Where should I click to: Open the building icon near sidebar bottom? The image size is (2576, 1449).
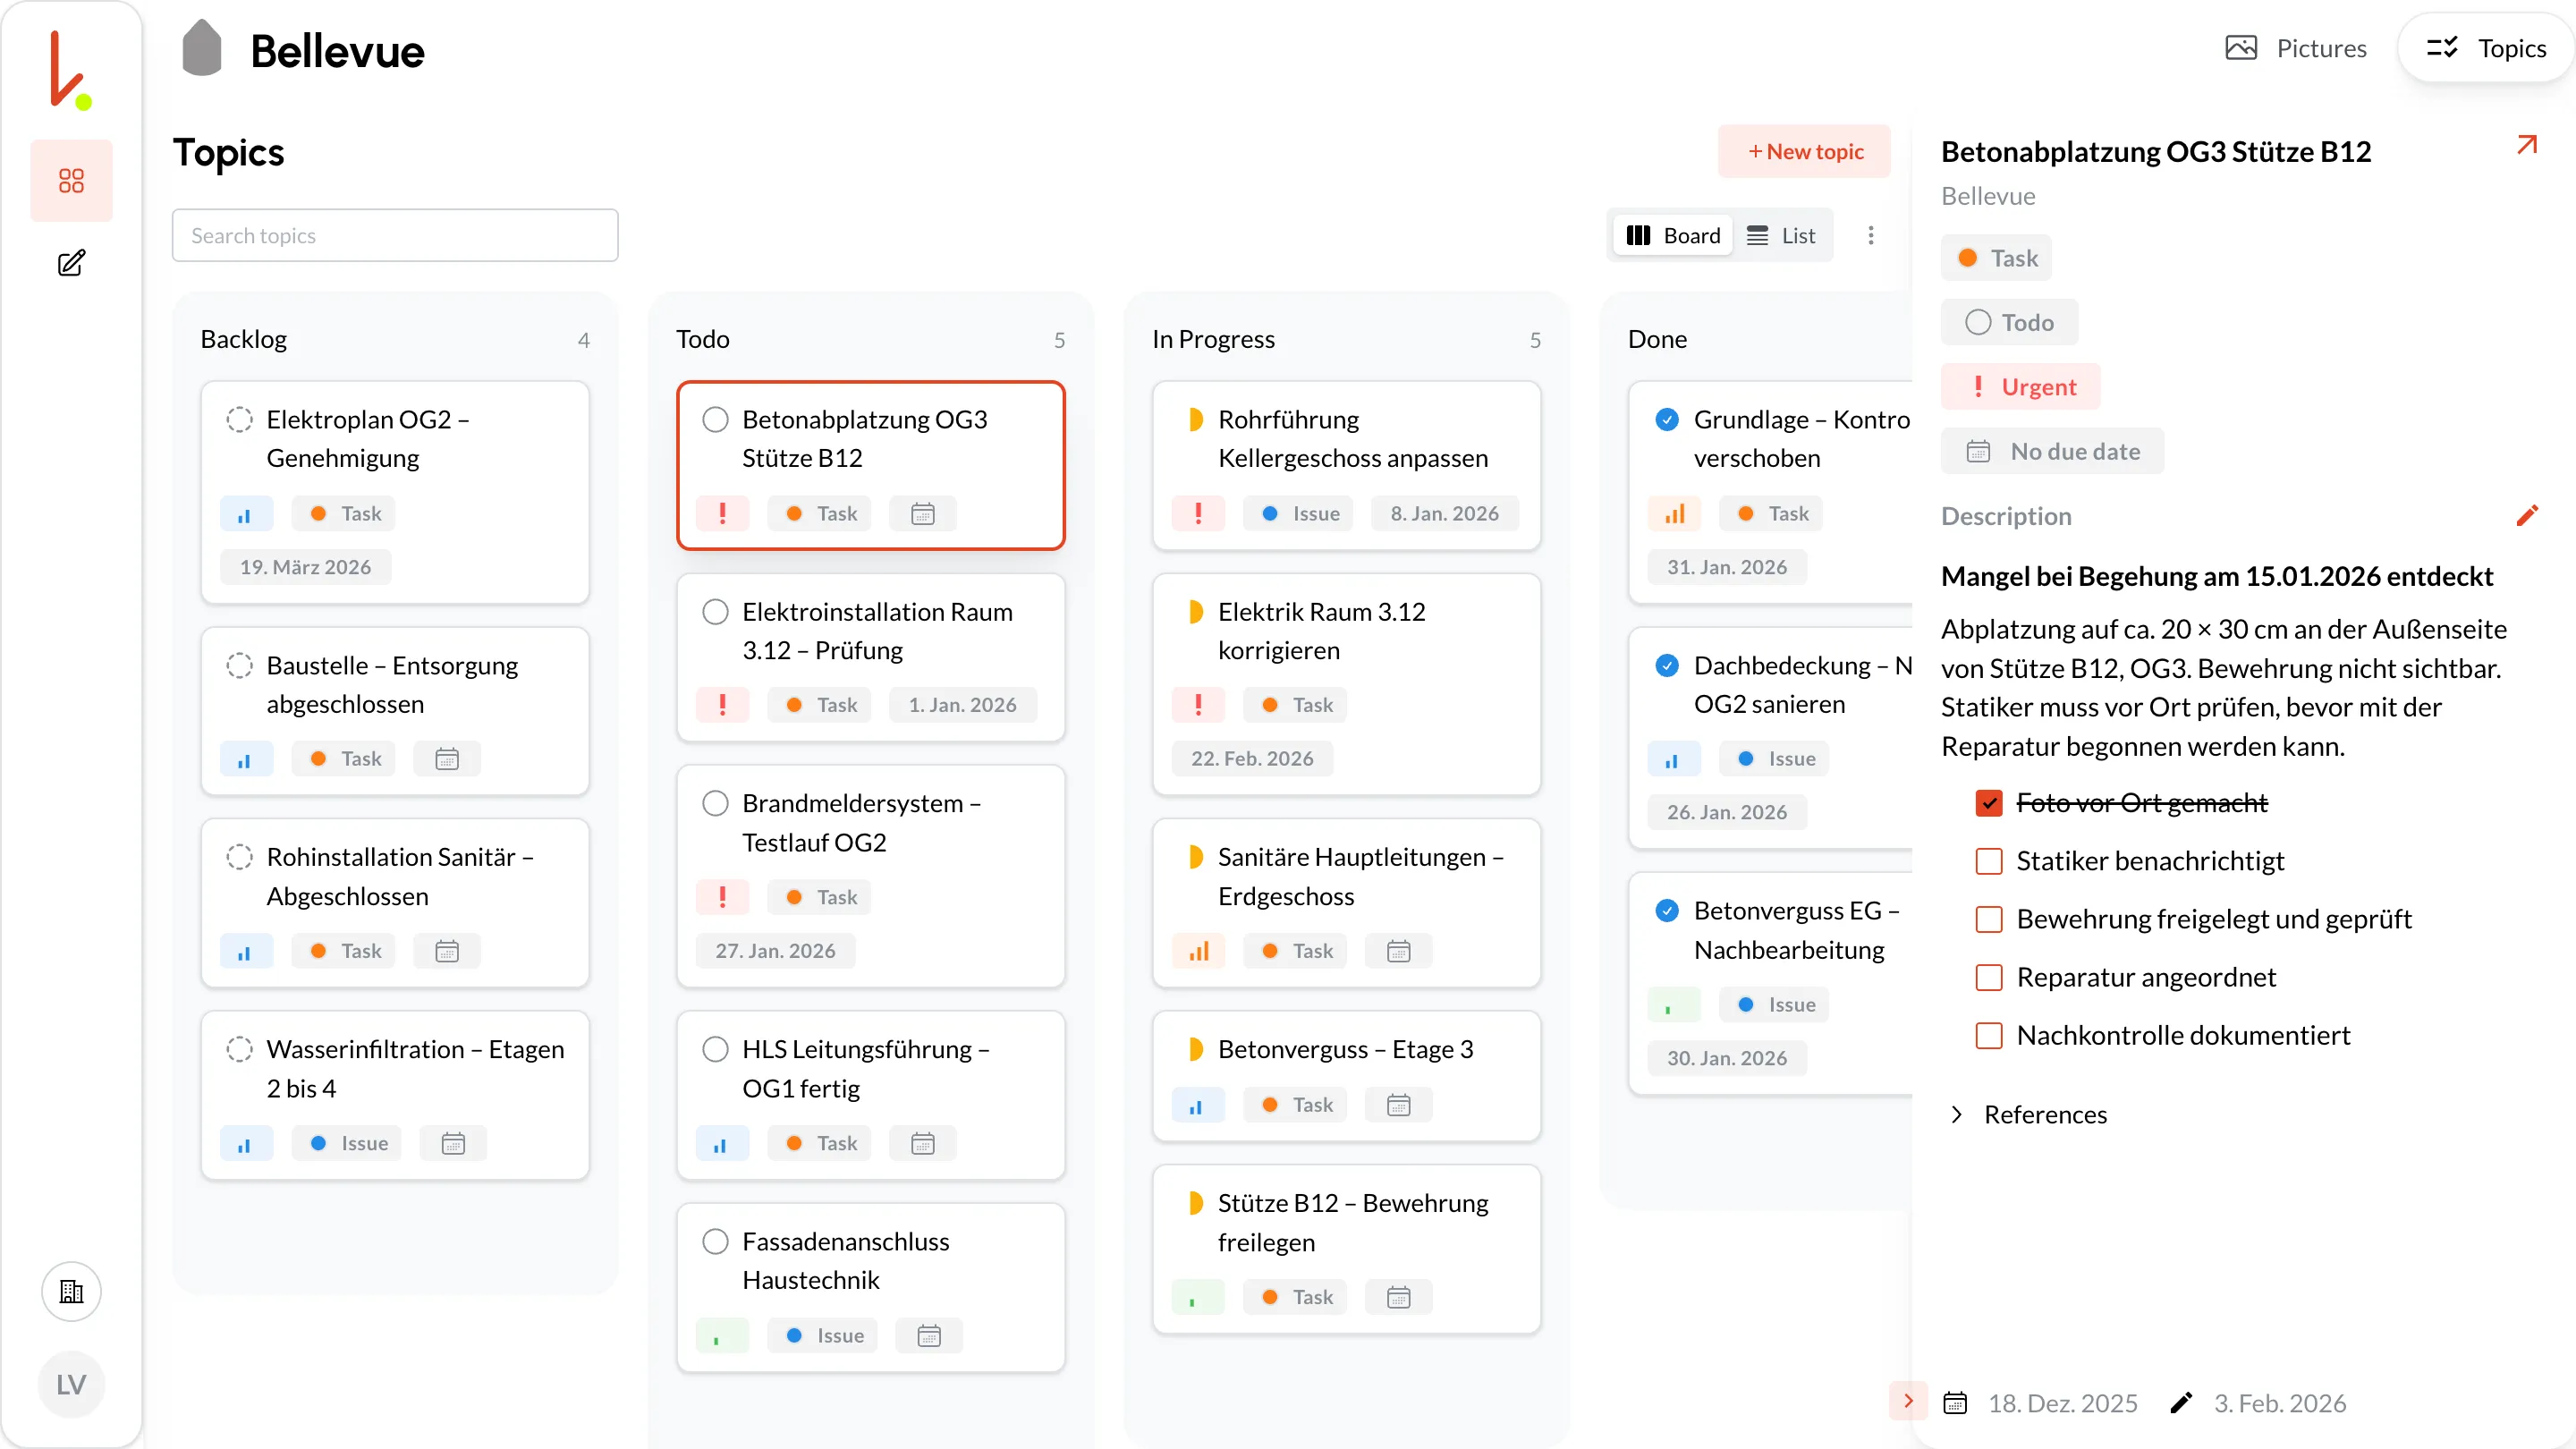(x=71, y=1291)
